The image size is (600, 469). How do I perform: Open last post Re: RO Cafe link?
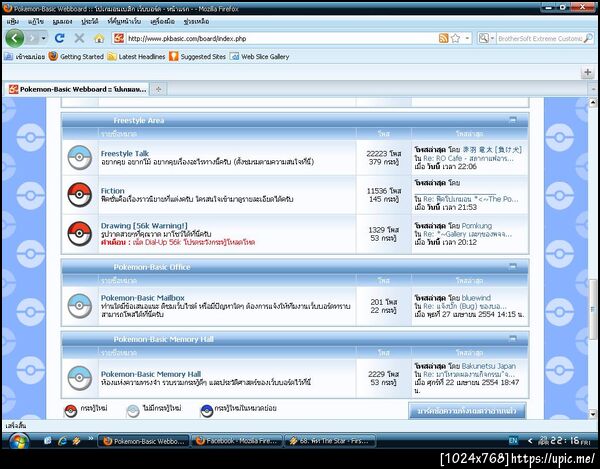point(468,158)
